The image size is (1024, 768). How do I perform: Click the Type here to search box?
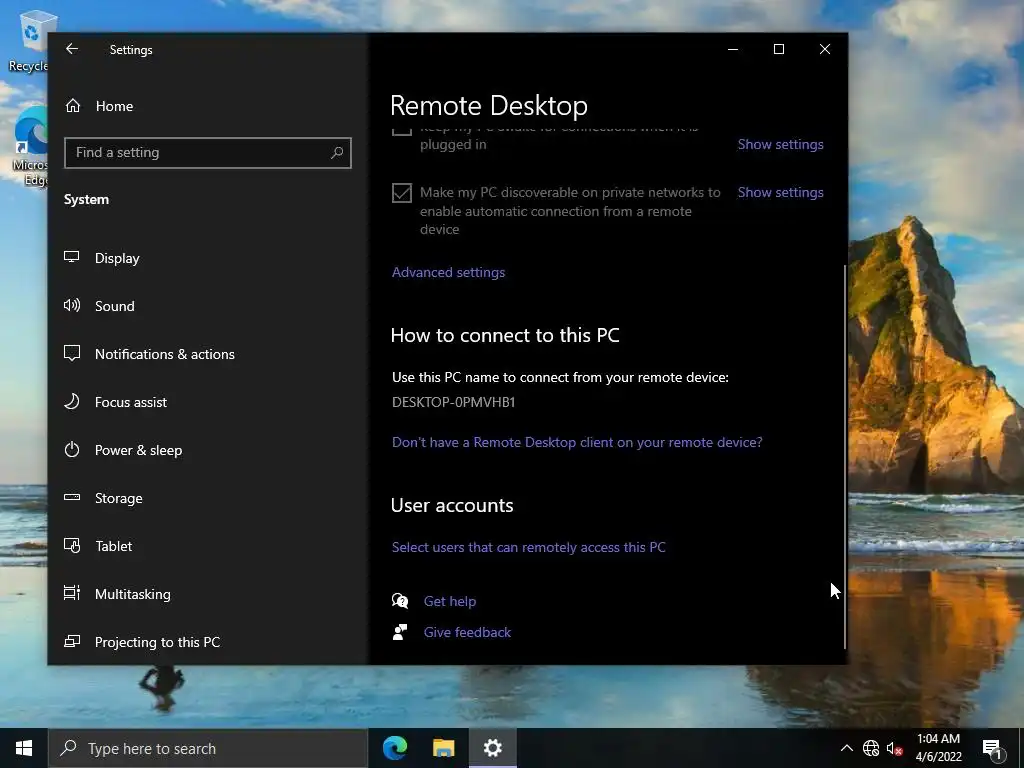click(x=208, y=748)
